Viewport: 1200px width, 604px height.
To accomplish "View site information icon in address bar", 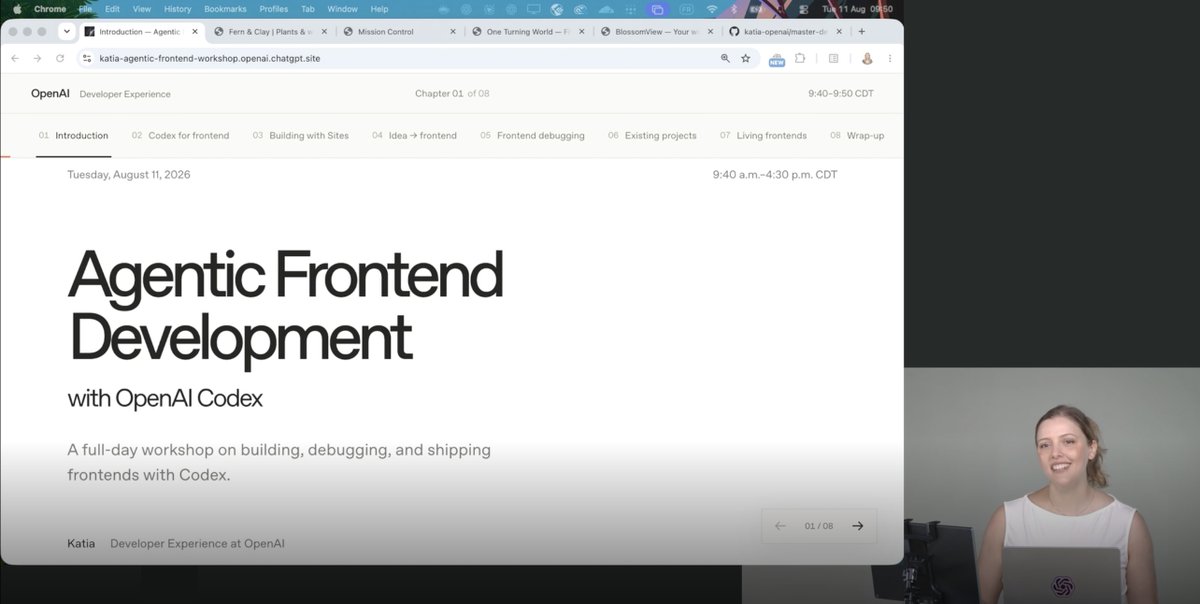I will (x=87, y=59).
